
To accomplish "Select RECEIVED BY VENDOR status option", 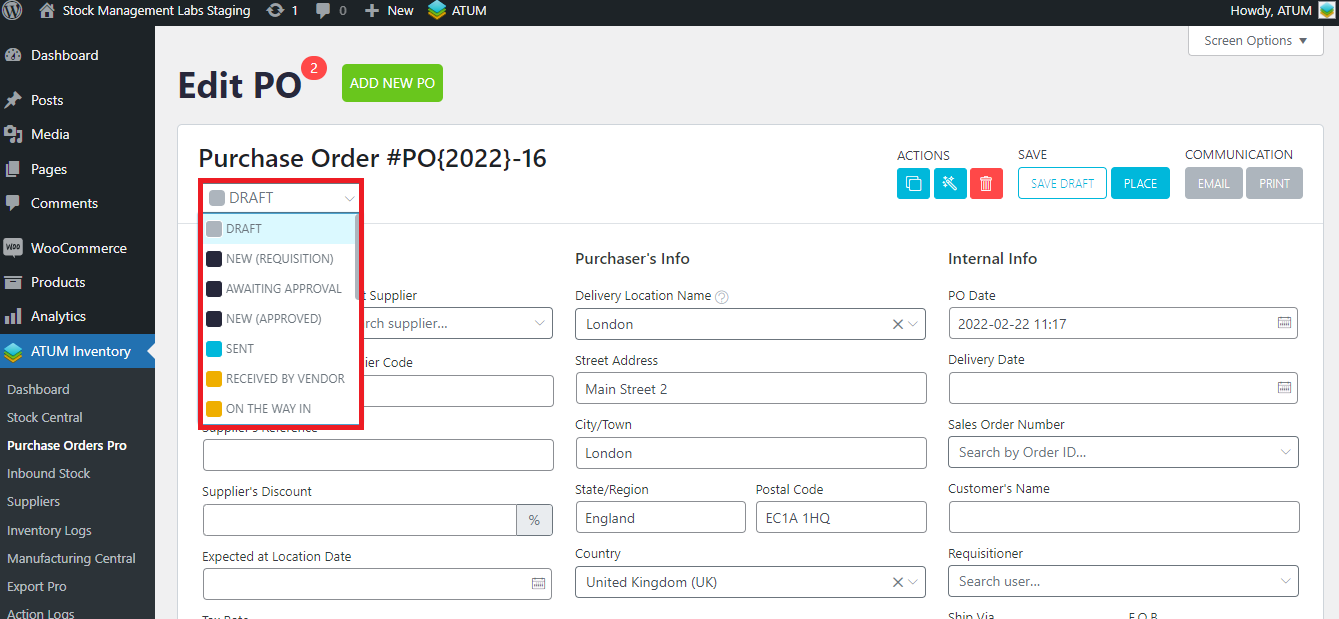I will 279,379.
